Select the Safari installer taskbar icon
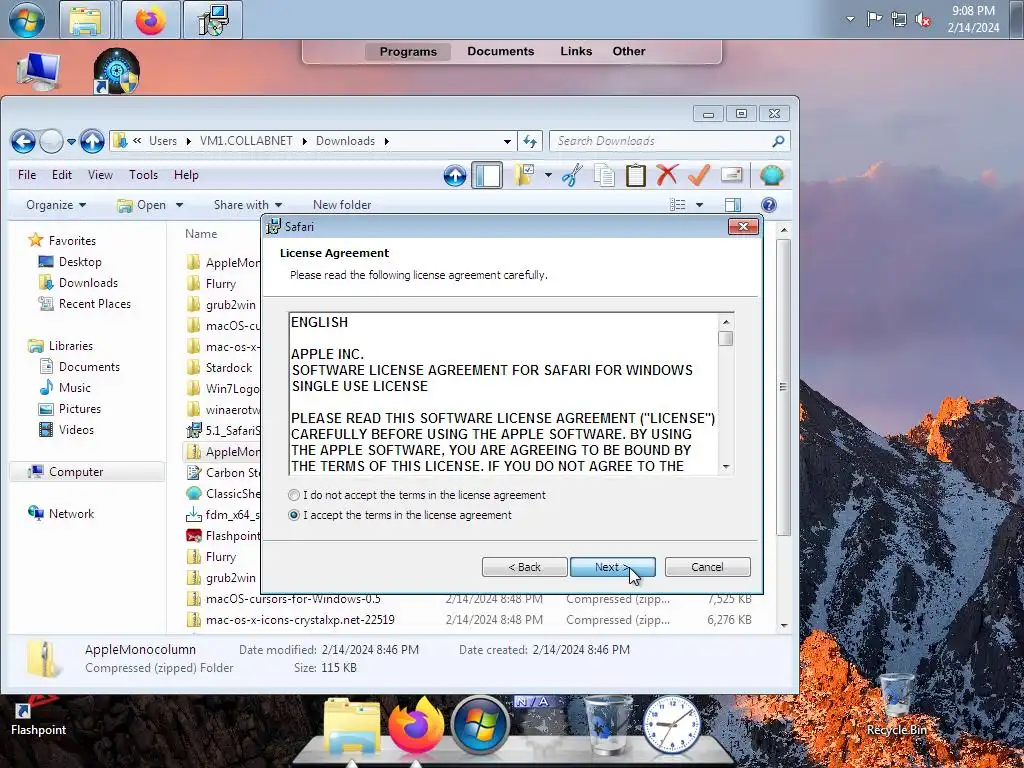This screenshot has width=1024, height=768. tap(213, 20)
